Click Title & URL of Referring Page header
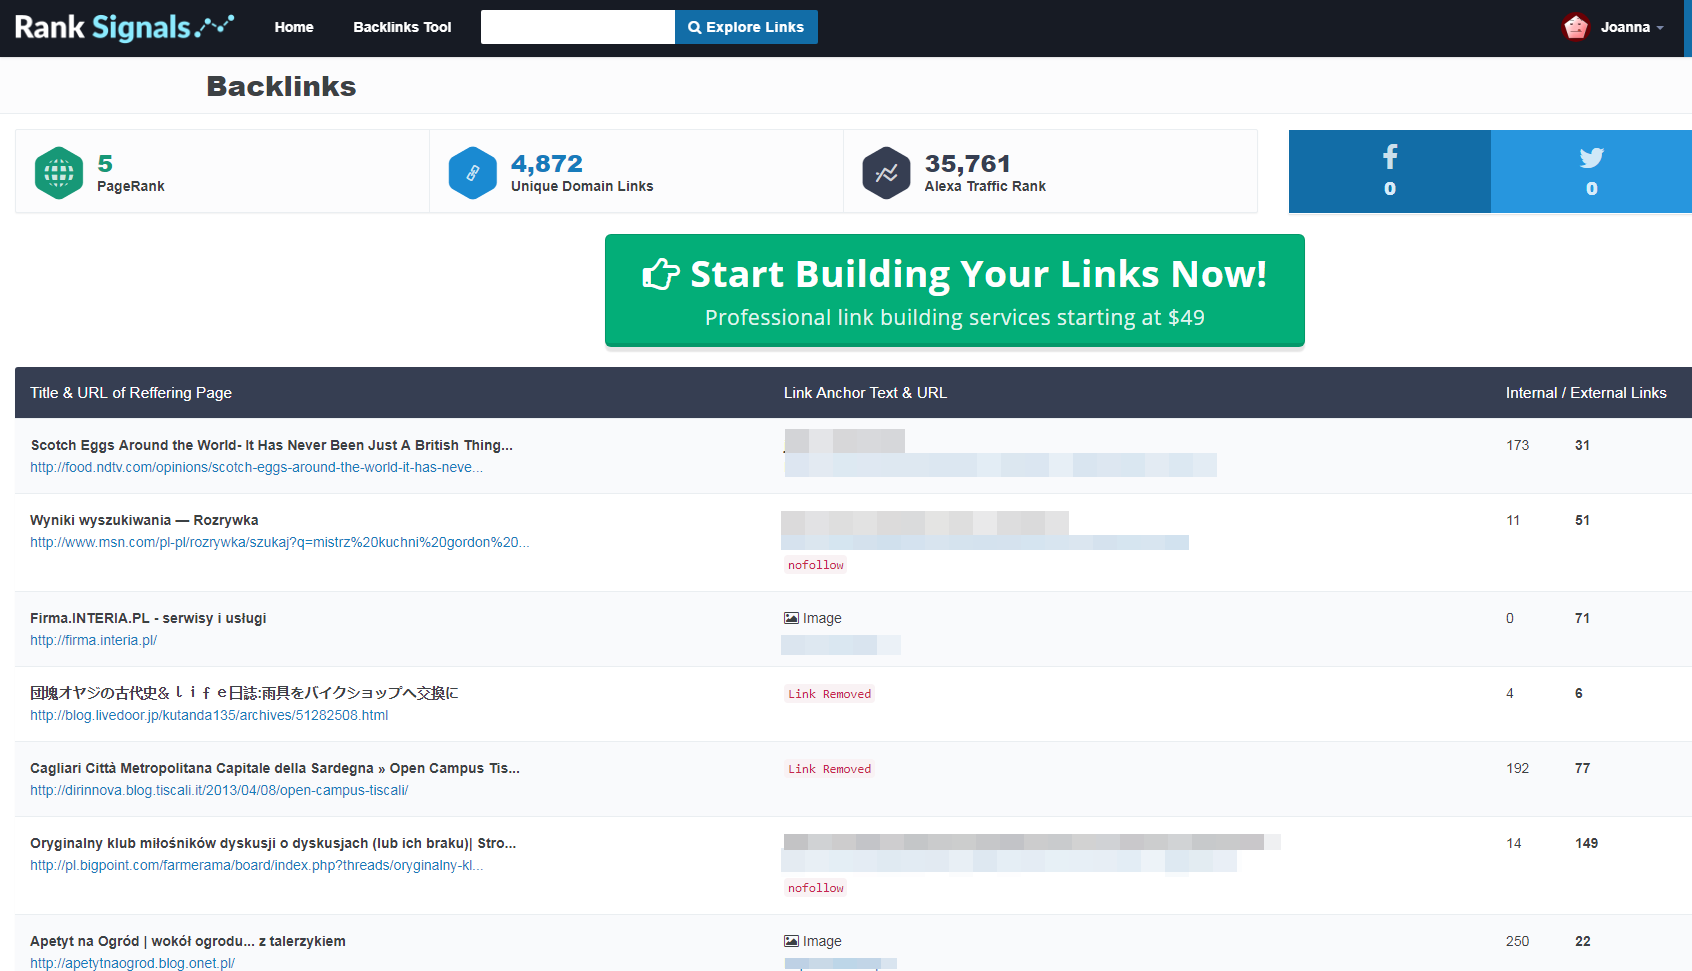1692x971 pixels. [x=131, y=393]
